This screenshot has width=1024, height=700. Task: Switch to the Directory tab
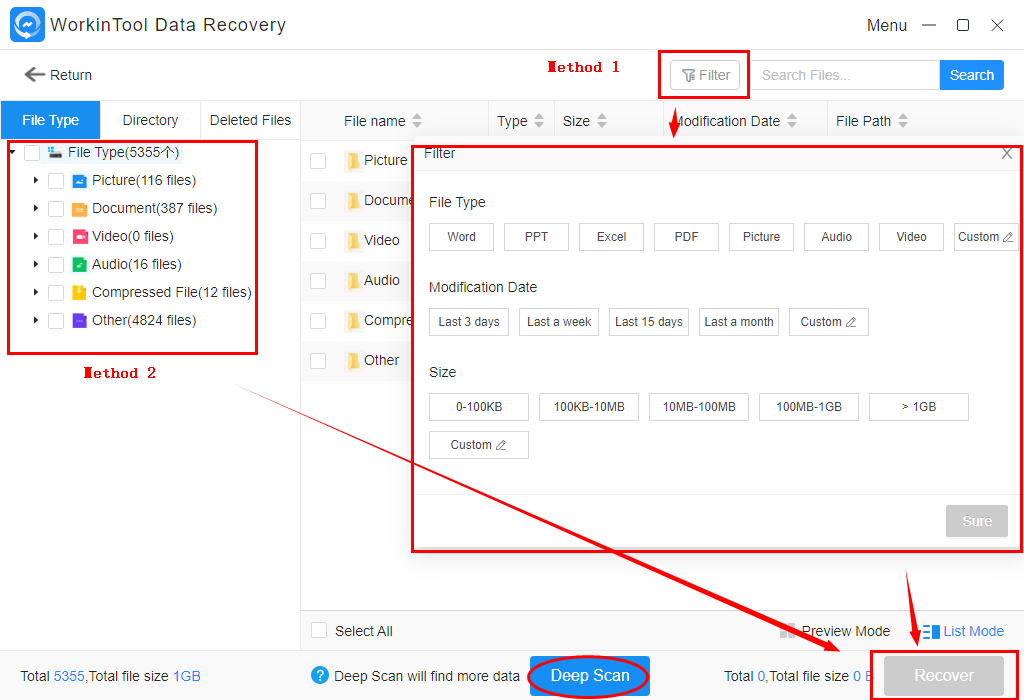(x=150, y=120)
